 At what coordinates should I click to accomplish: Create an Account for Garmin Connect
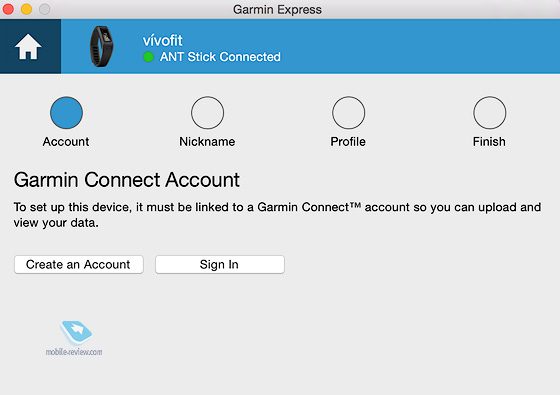click(x=79, y=265)
